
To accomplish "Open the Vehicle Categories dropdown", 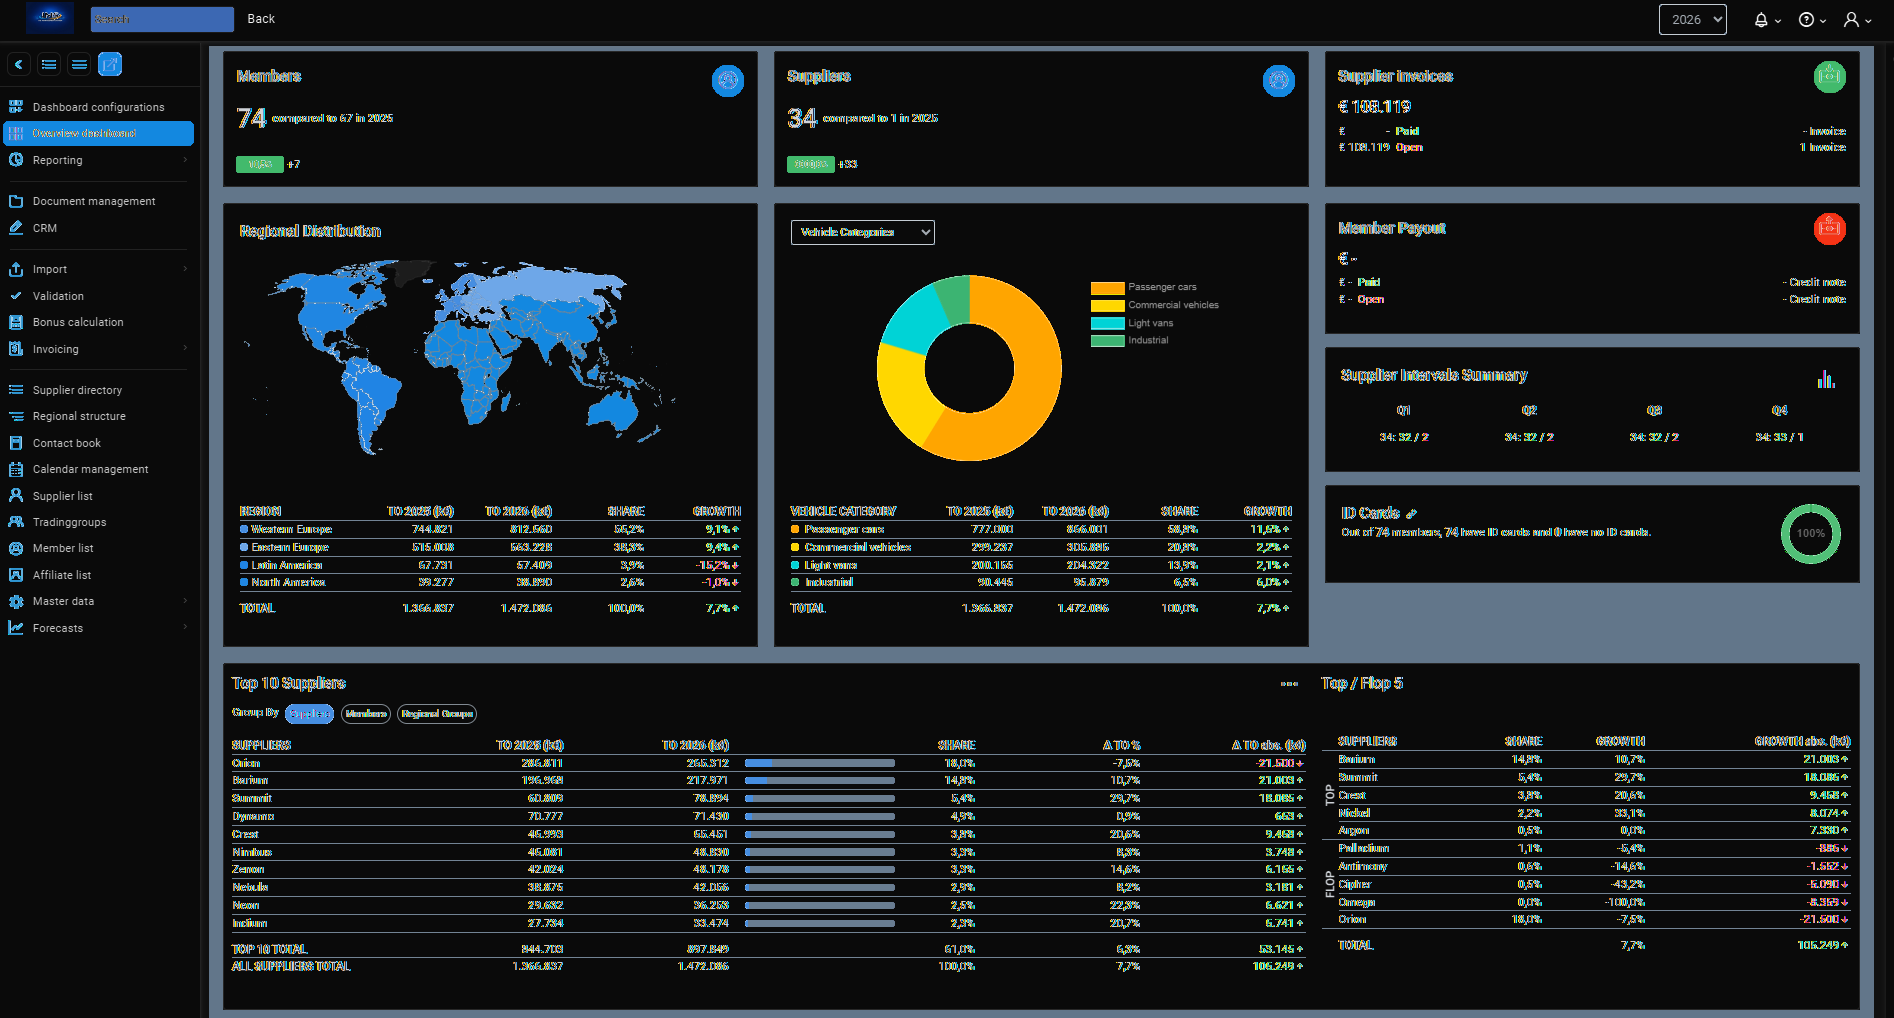I will point(863,232).
